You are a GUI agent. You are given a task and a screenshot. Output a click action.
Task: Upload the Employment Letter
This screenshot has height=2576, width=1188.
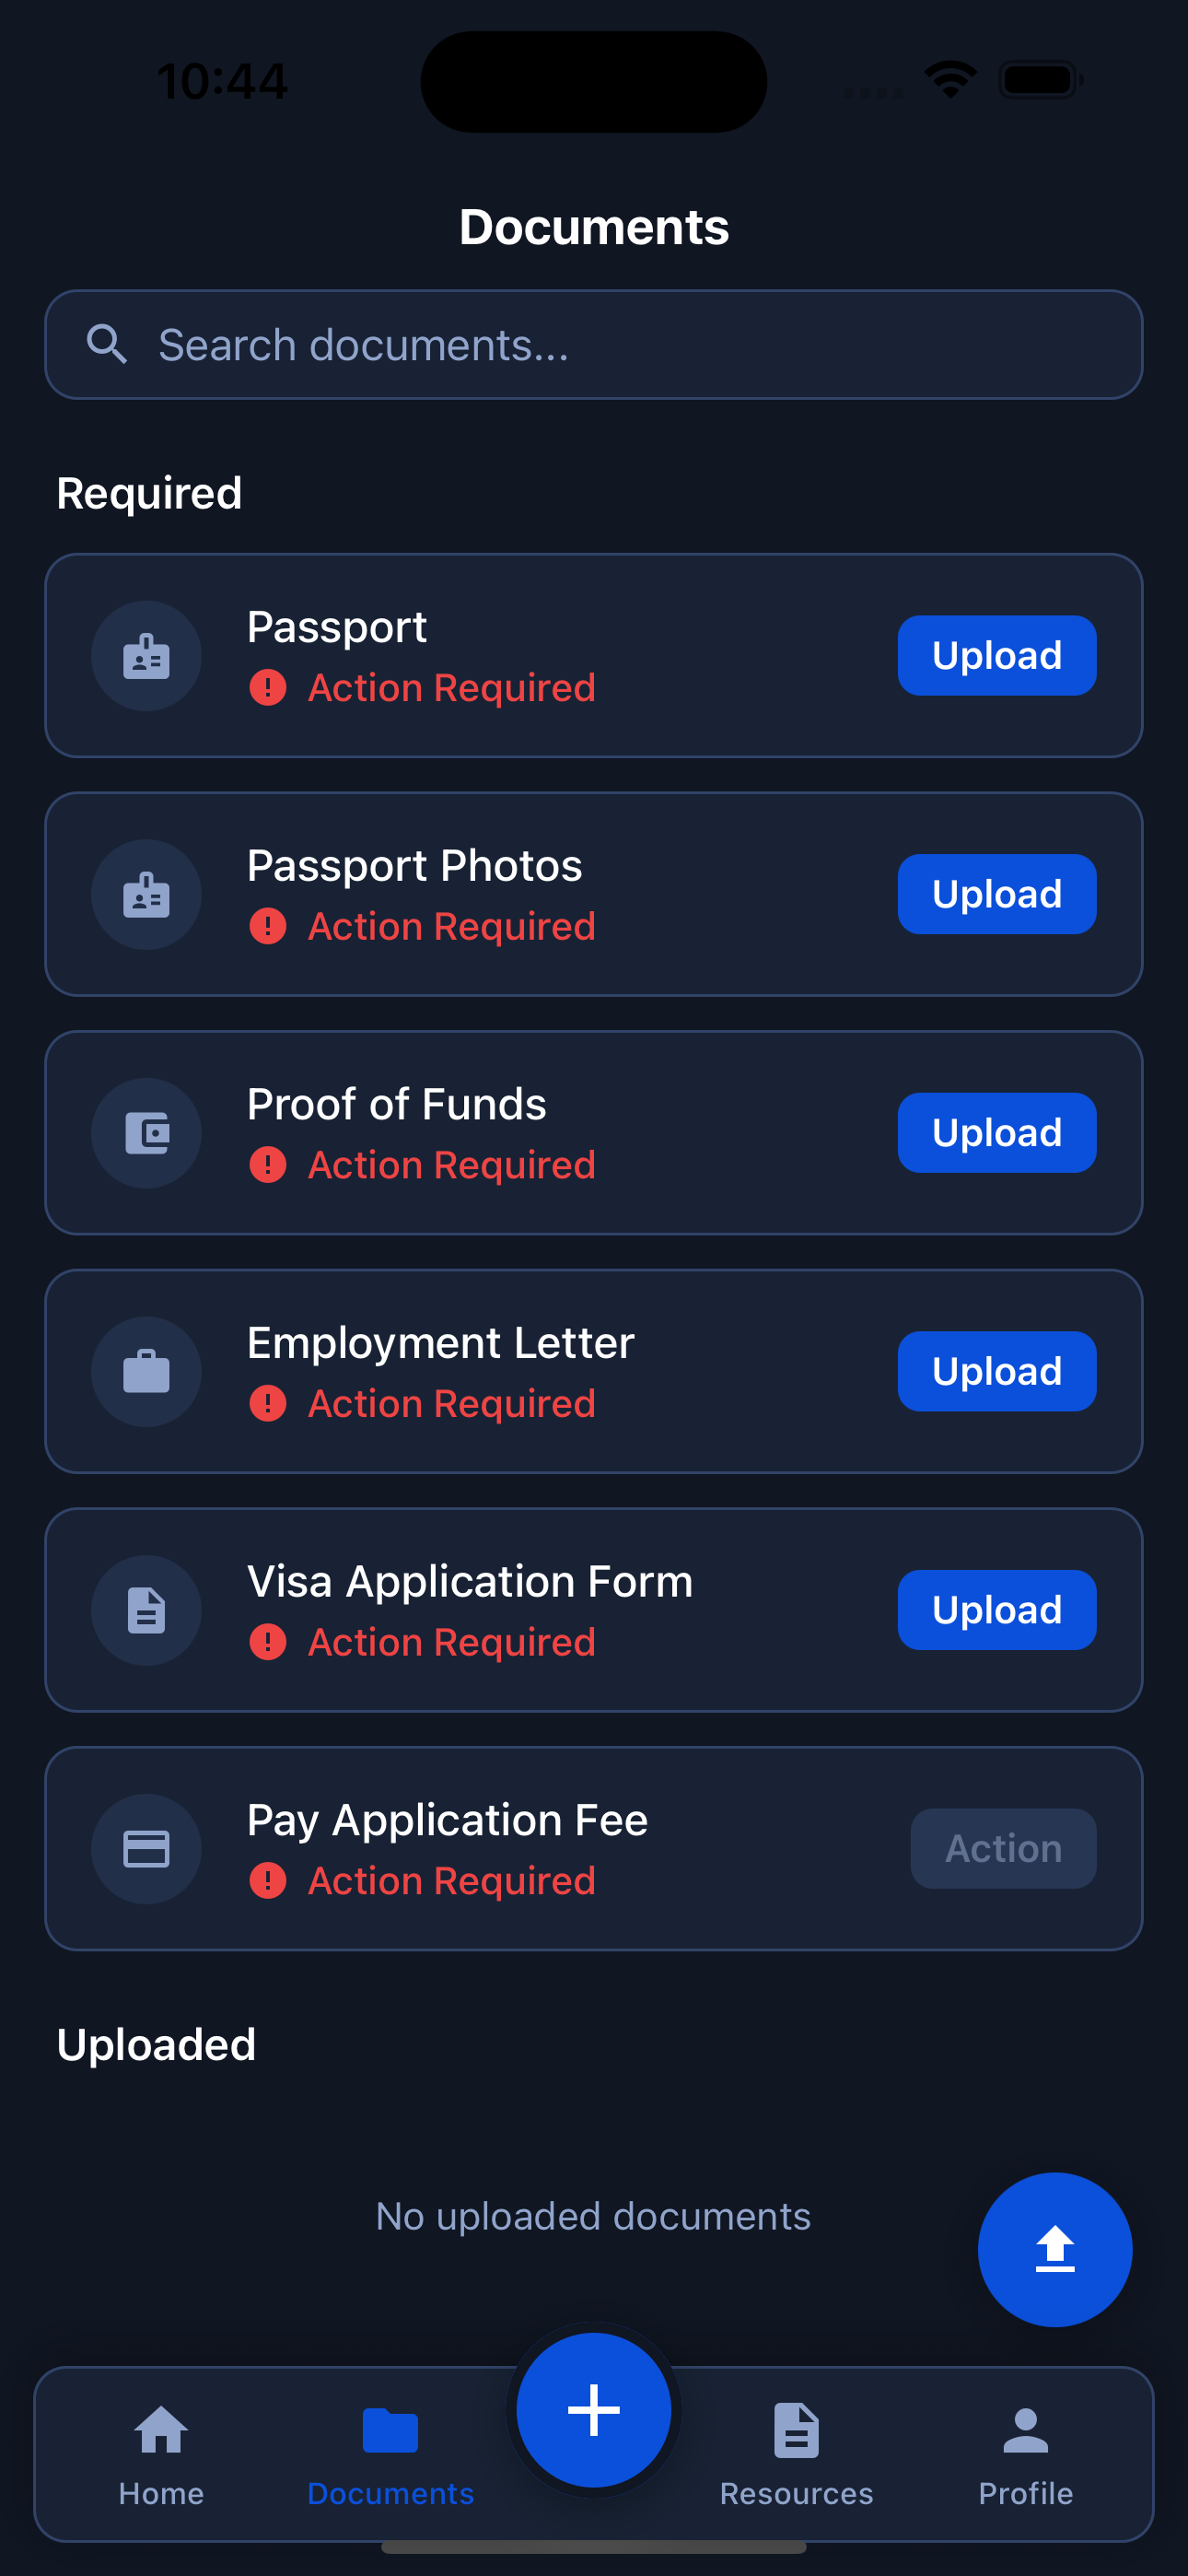tap(996, 1371)
